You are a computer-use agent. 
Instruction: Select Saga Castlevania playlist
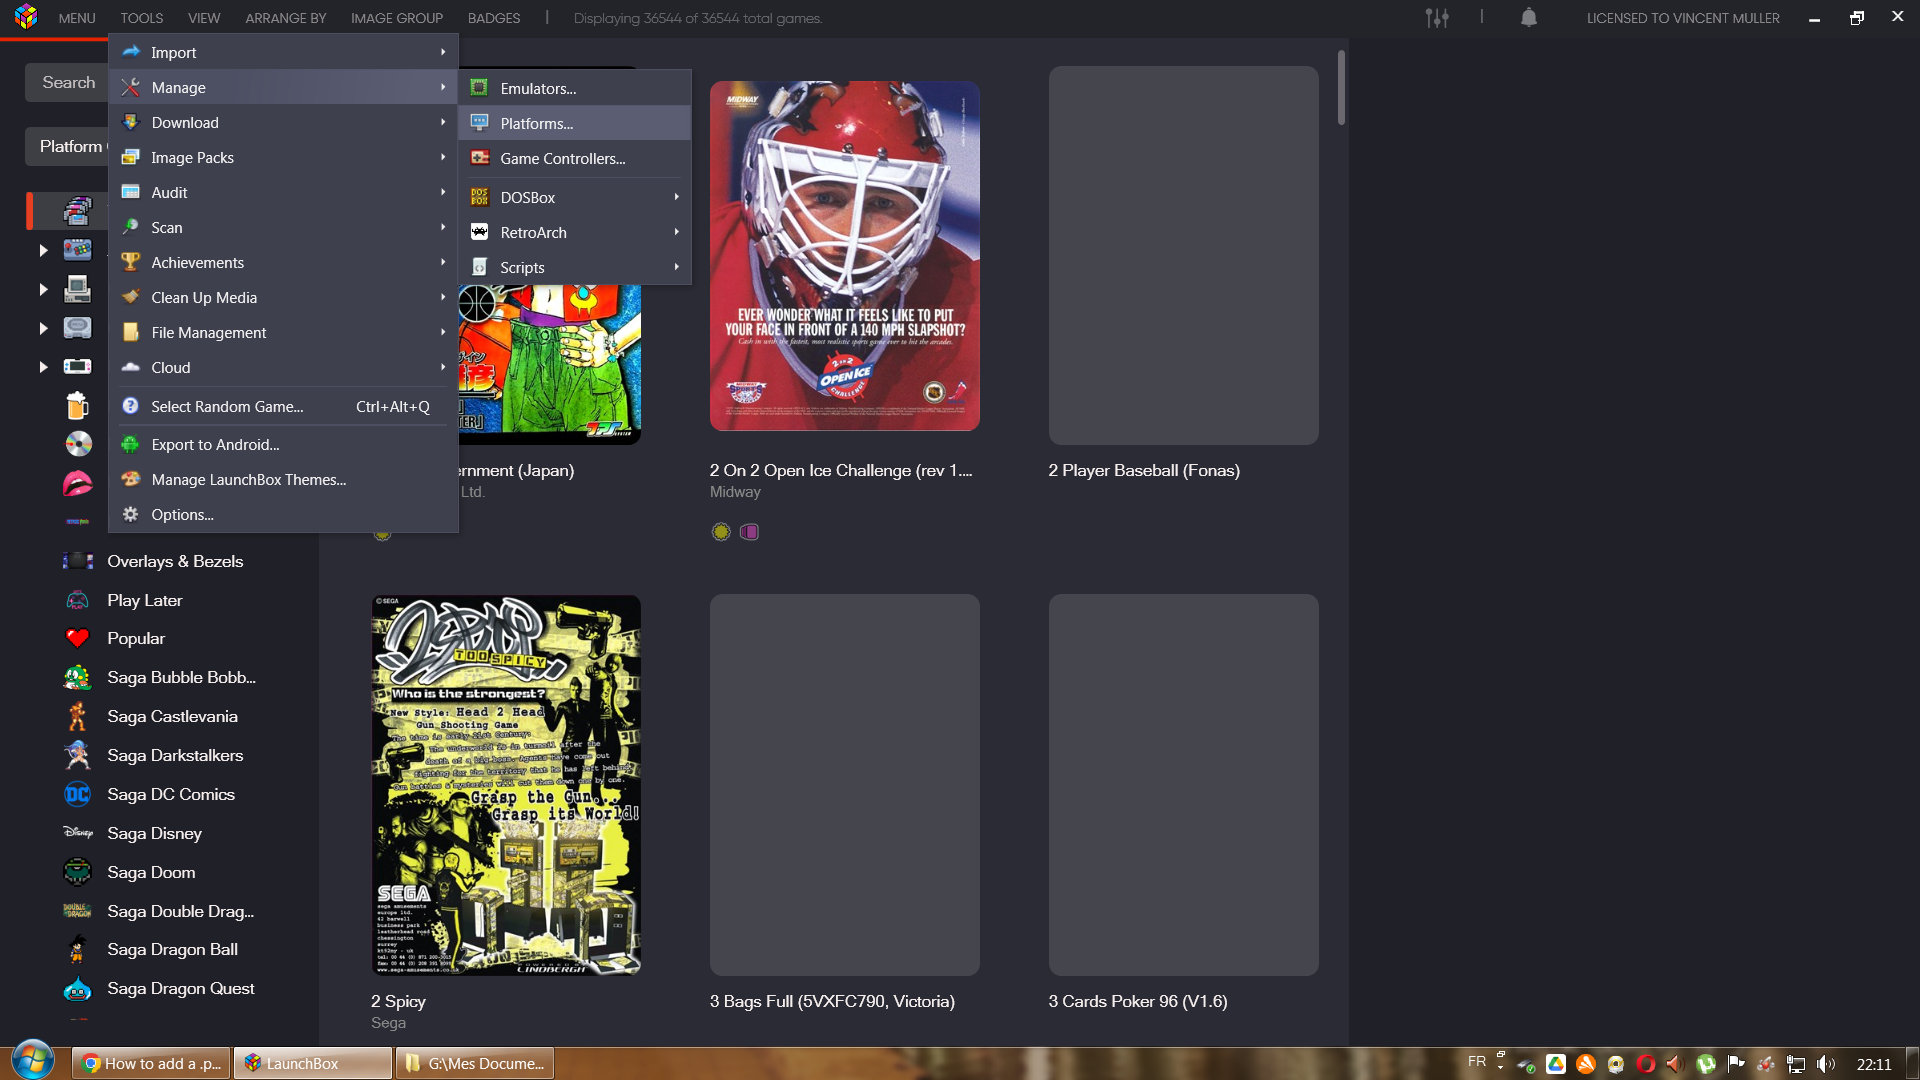172,716
